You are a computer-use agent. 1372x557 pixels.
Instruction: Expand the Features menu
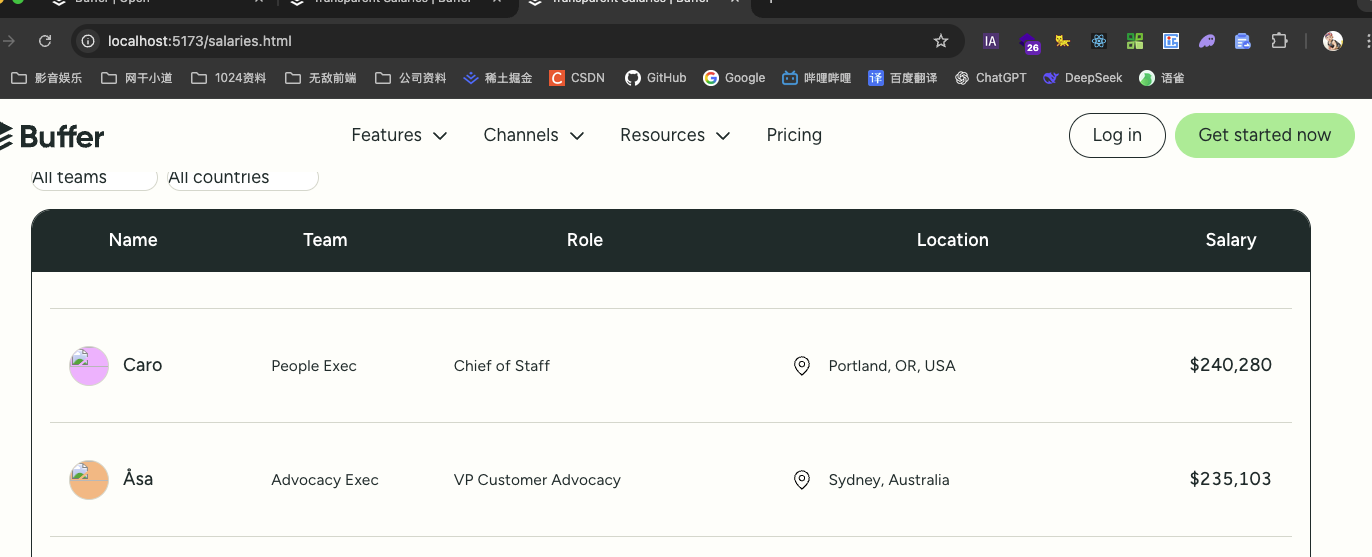[399, 135]
